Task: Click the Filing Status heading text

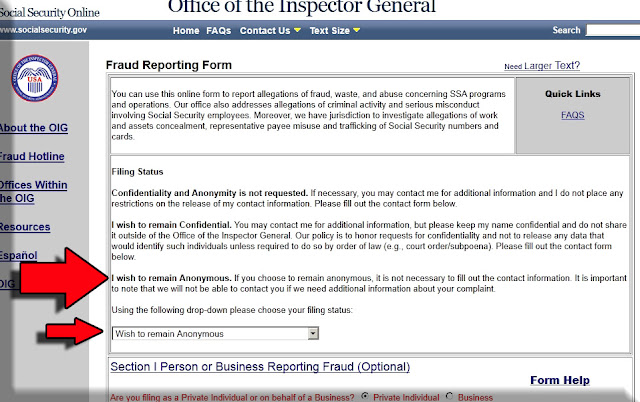Action: pos(137,172)
